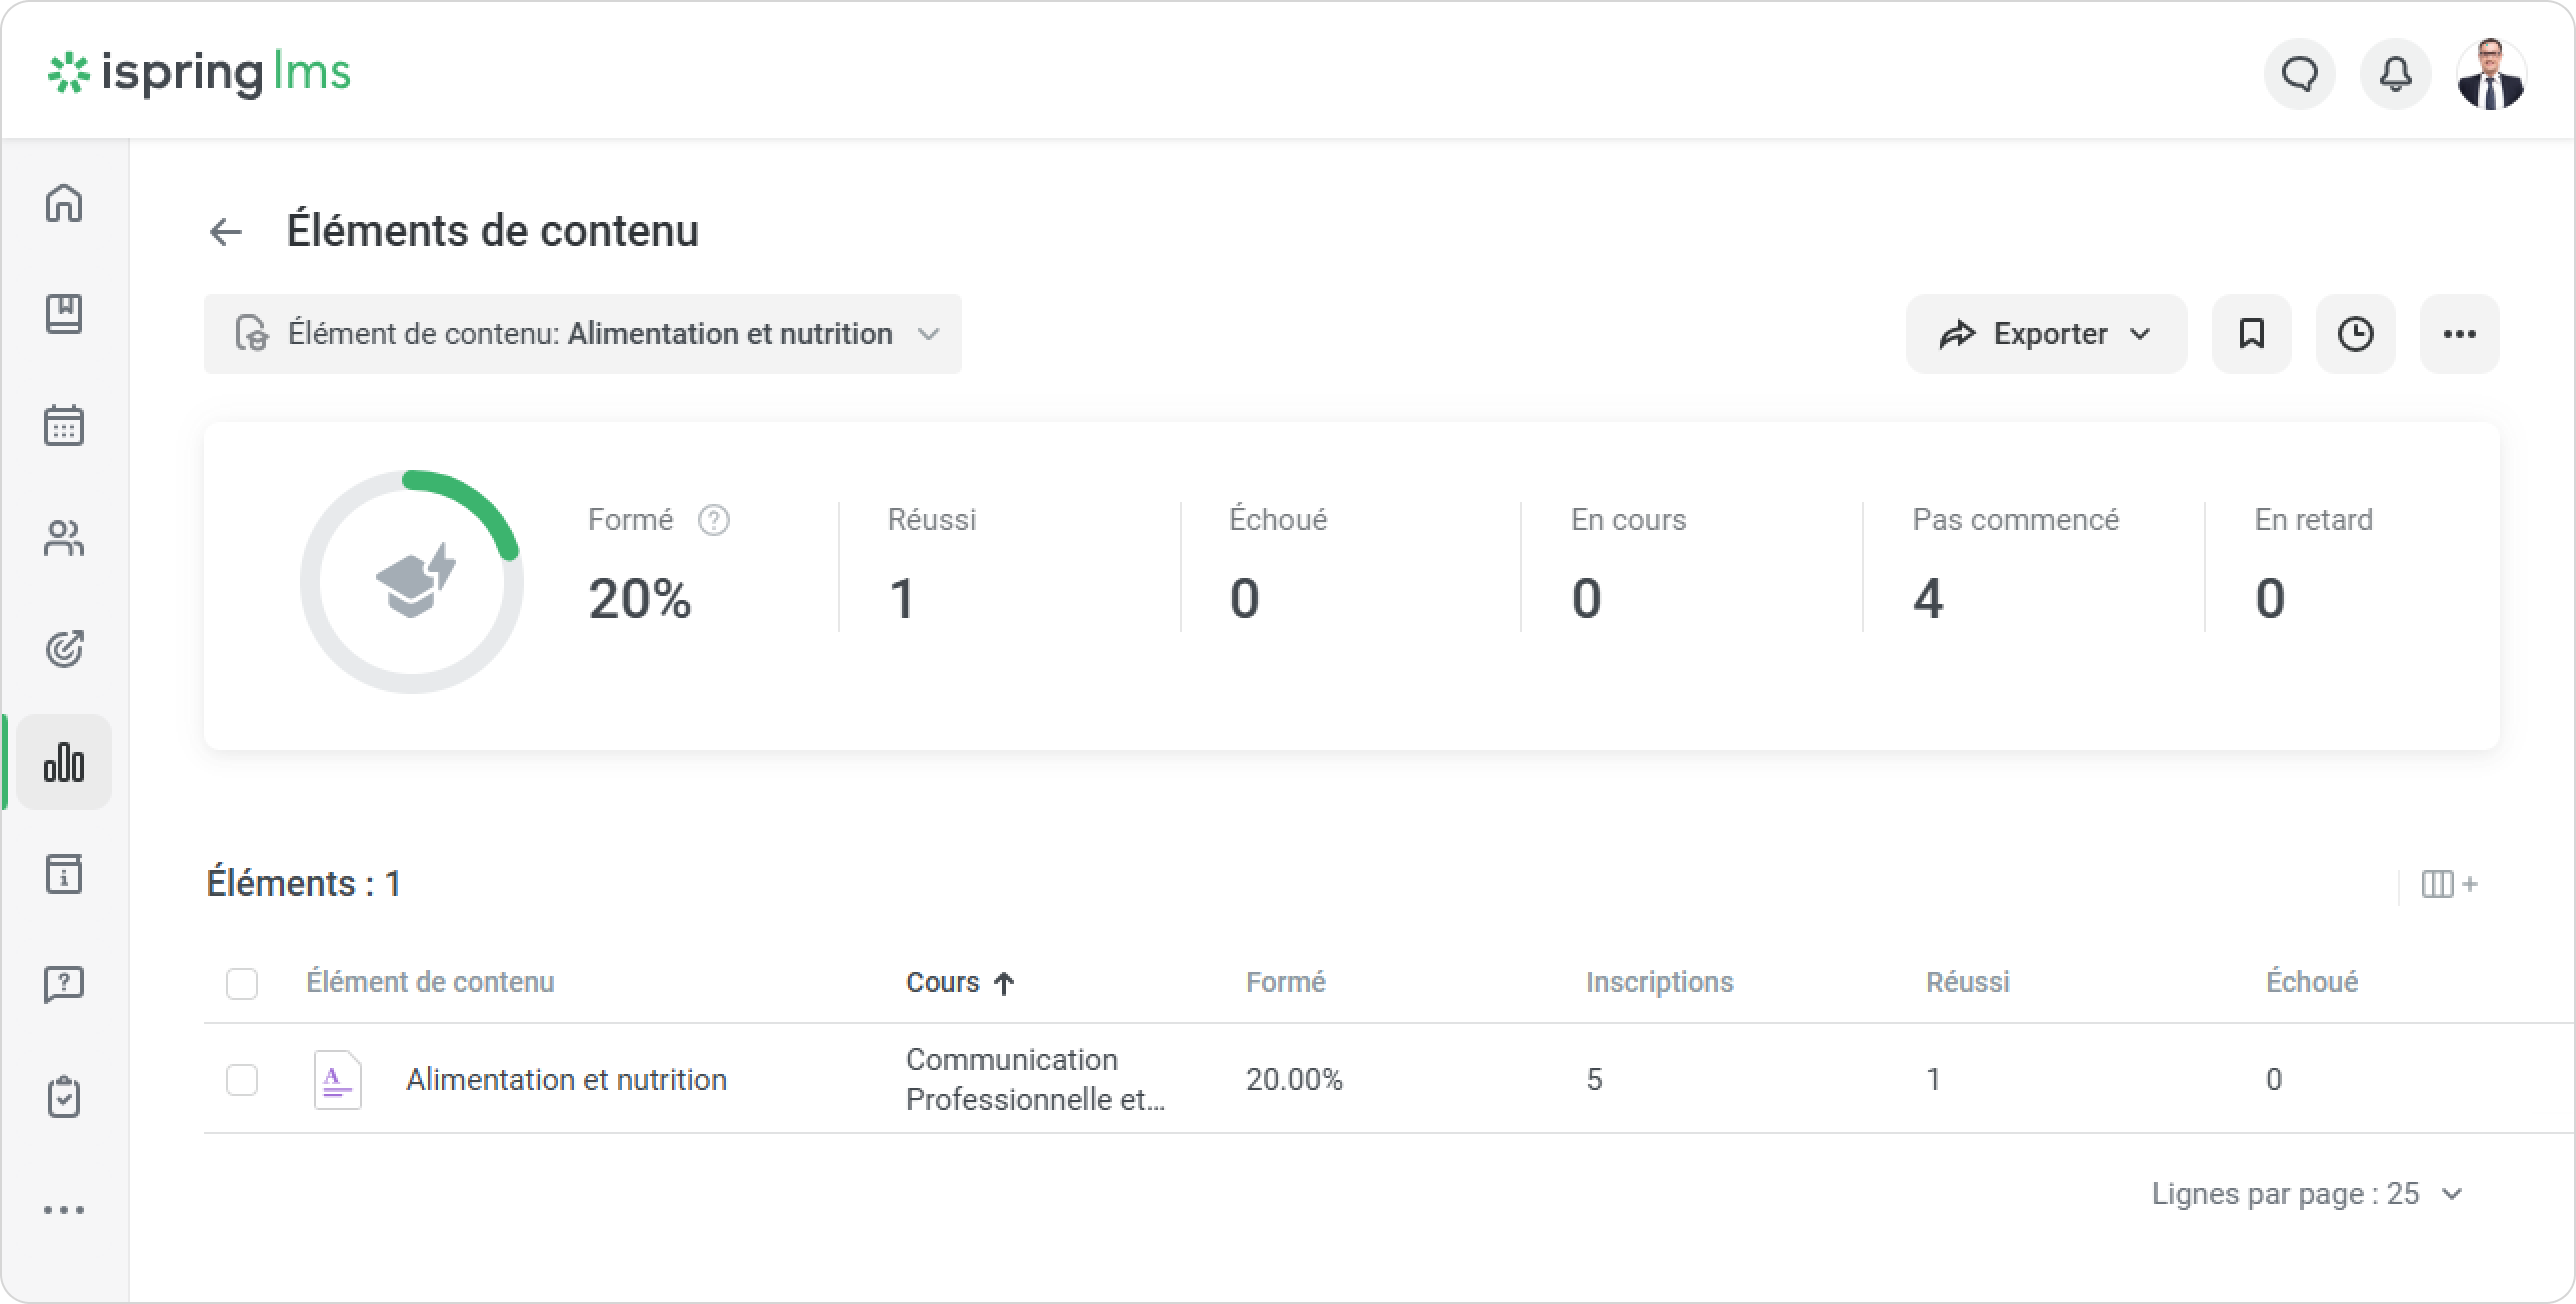Open the Formé help question icon
The width and height of the screenshot is (2576, 1304).
point(713,520)
